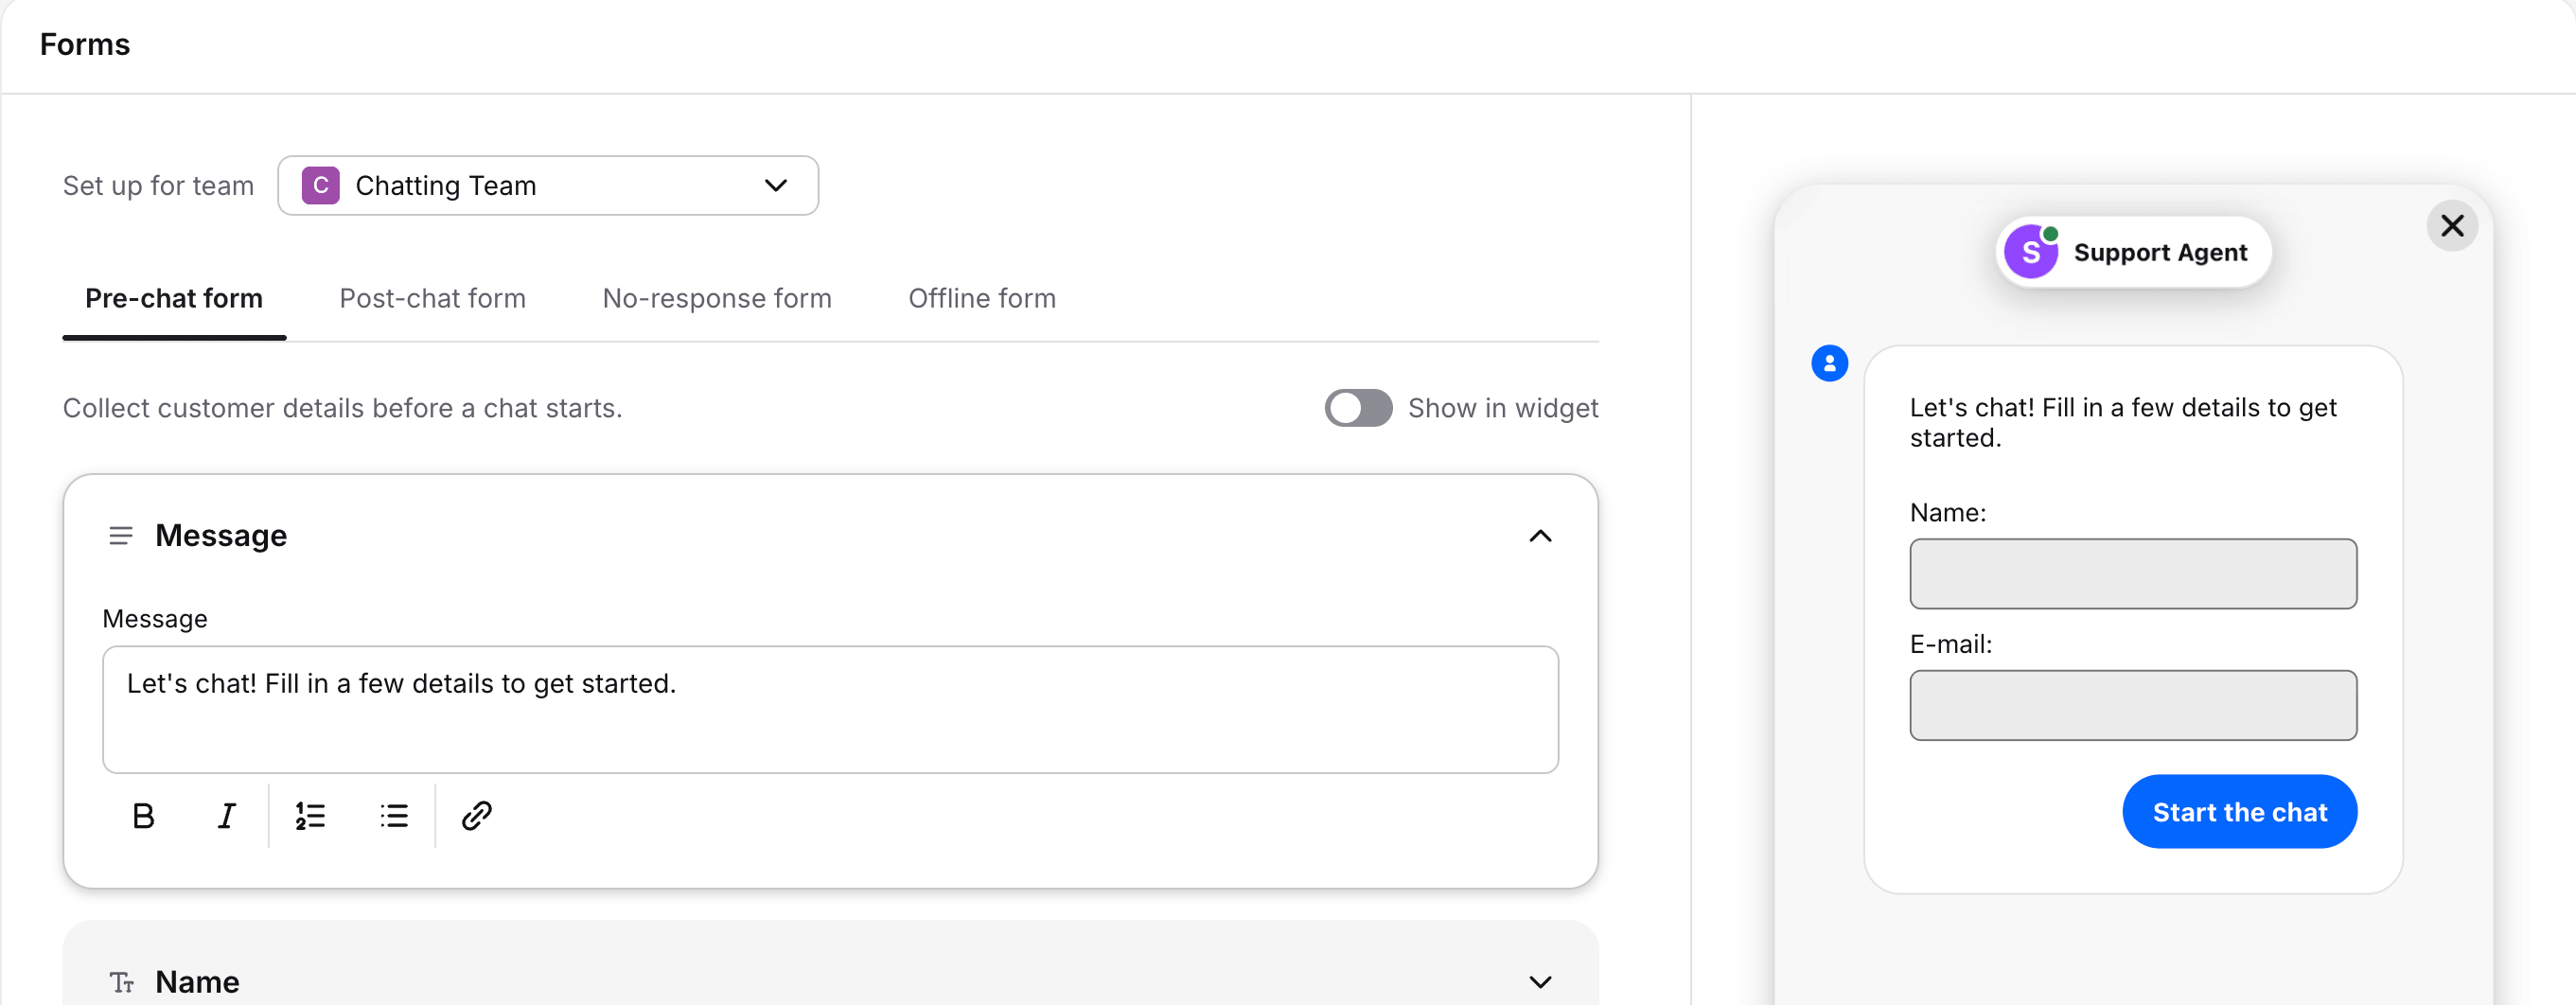This screenshot has width=2576, height=1005.
Task: Click the Start the chat button
Action: (x=2239, y=812)
